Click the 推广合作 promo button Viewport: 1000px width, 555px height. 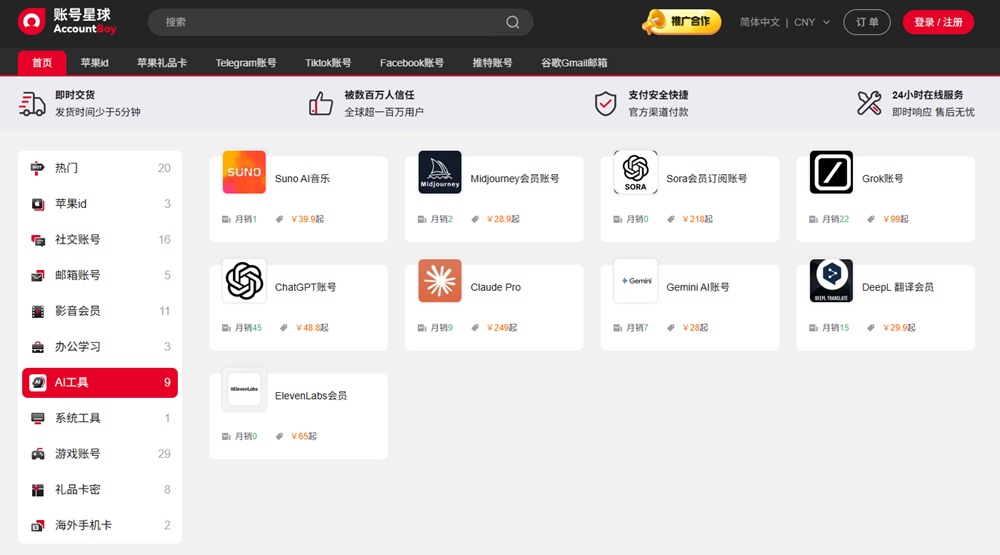point(682,22)
